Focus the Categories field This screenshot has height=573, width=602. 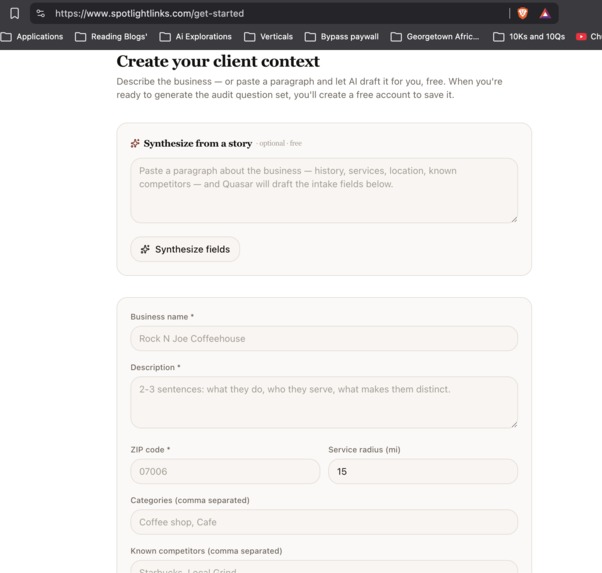coord(324,522)
